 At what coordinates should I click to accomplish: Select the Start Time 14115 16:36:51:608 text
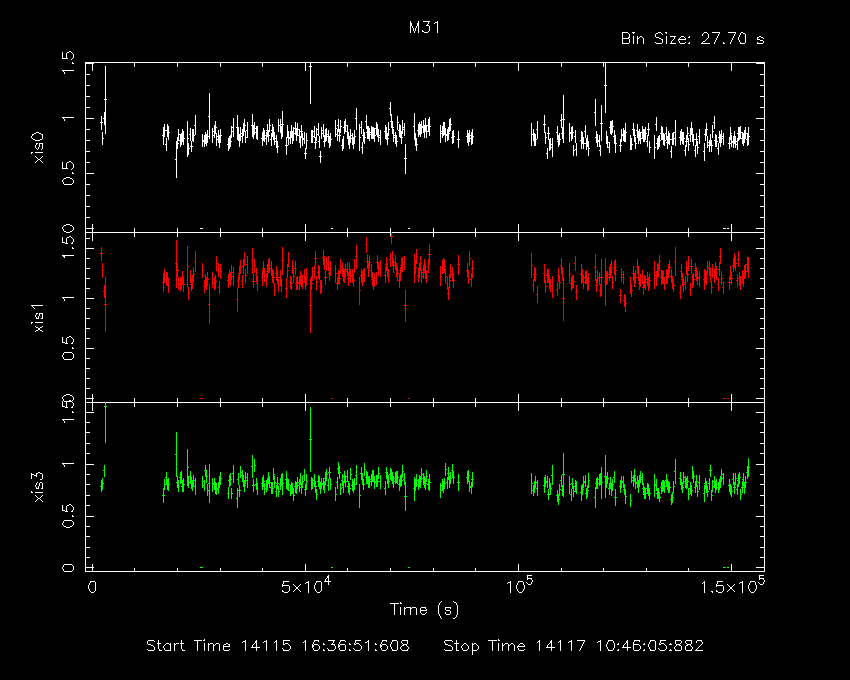278,646
